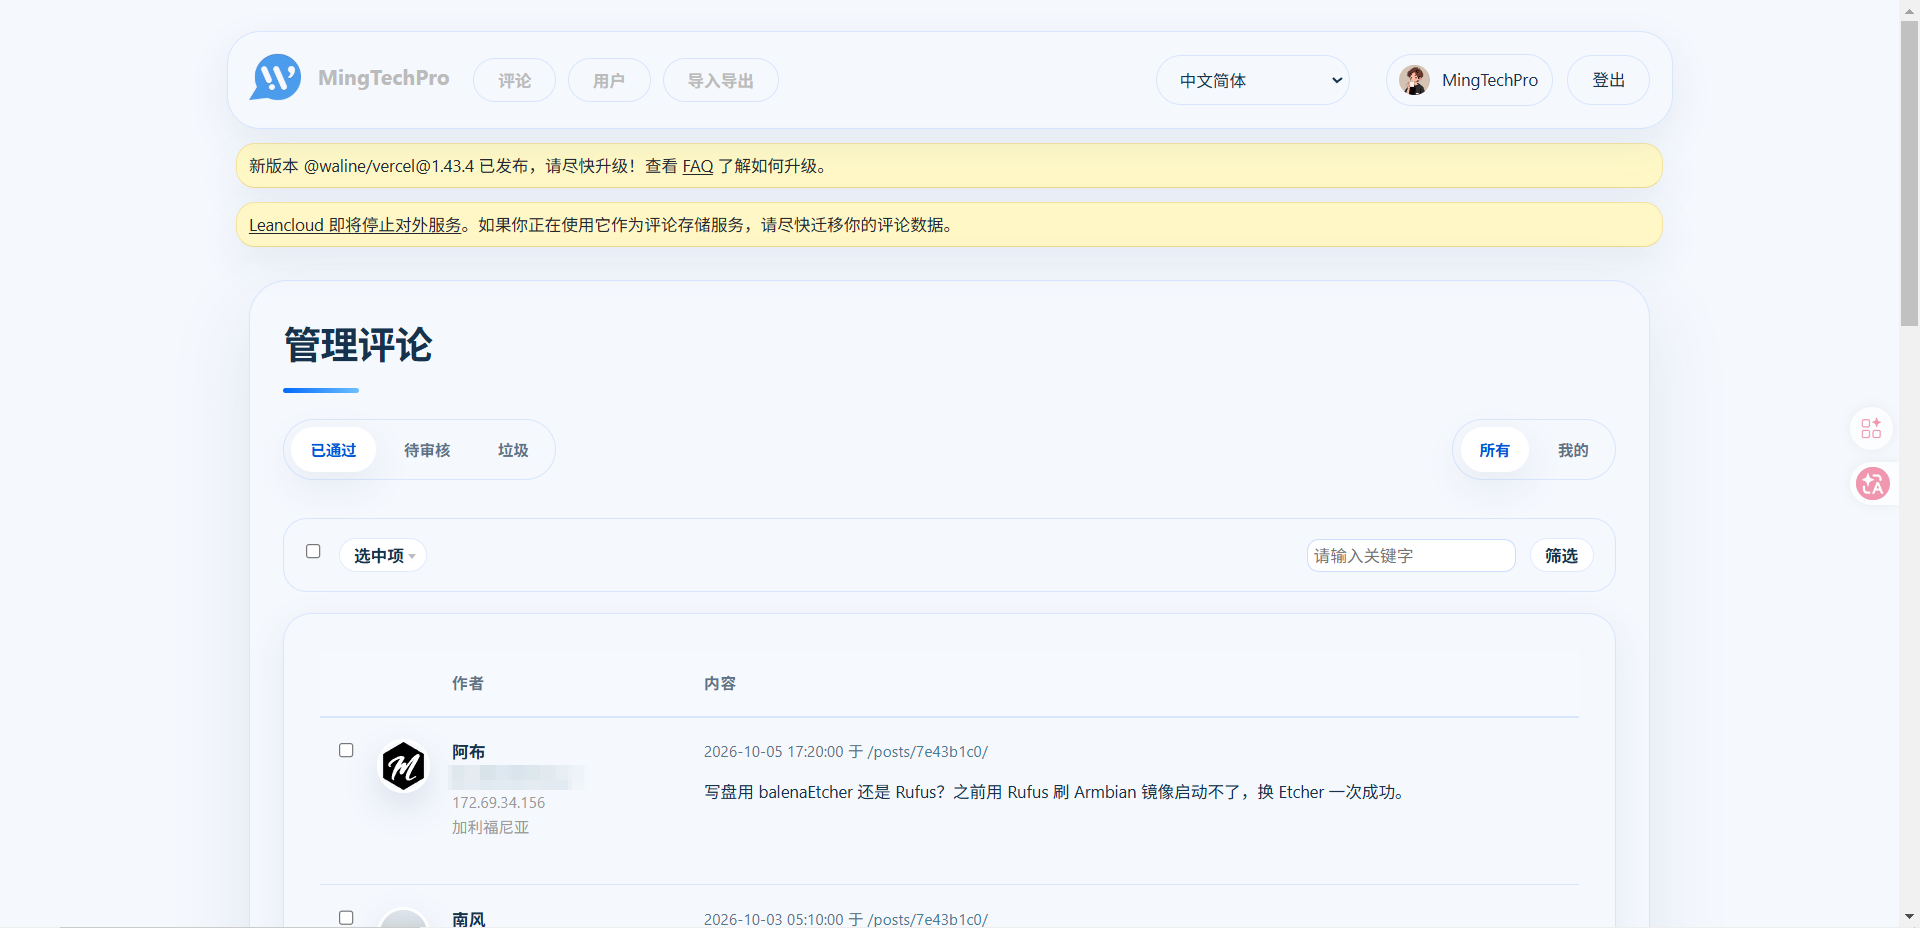The image size is (1920, 928).
Task: Expand the 选中项 bulk action dropdown
Action: (x=383, y=555)
